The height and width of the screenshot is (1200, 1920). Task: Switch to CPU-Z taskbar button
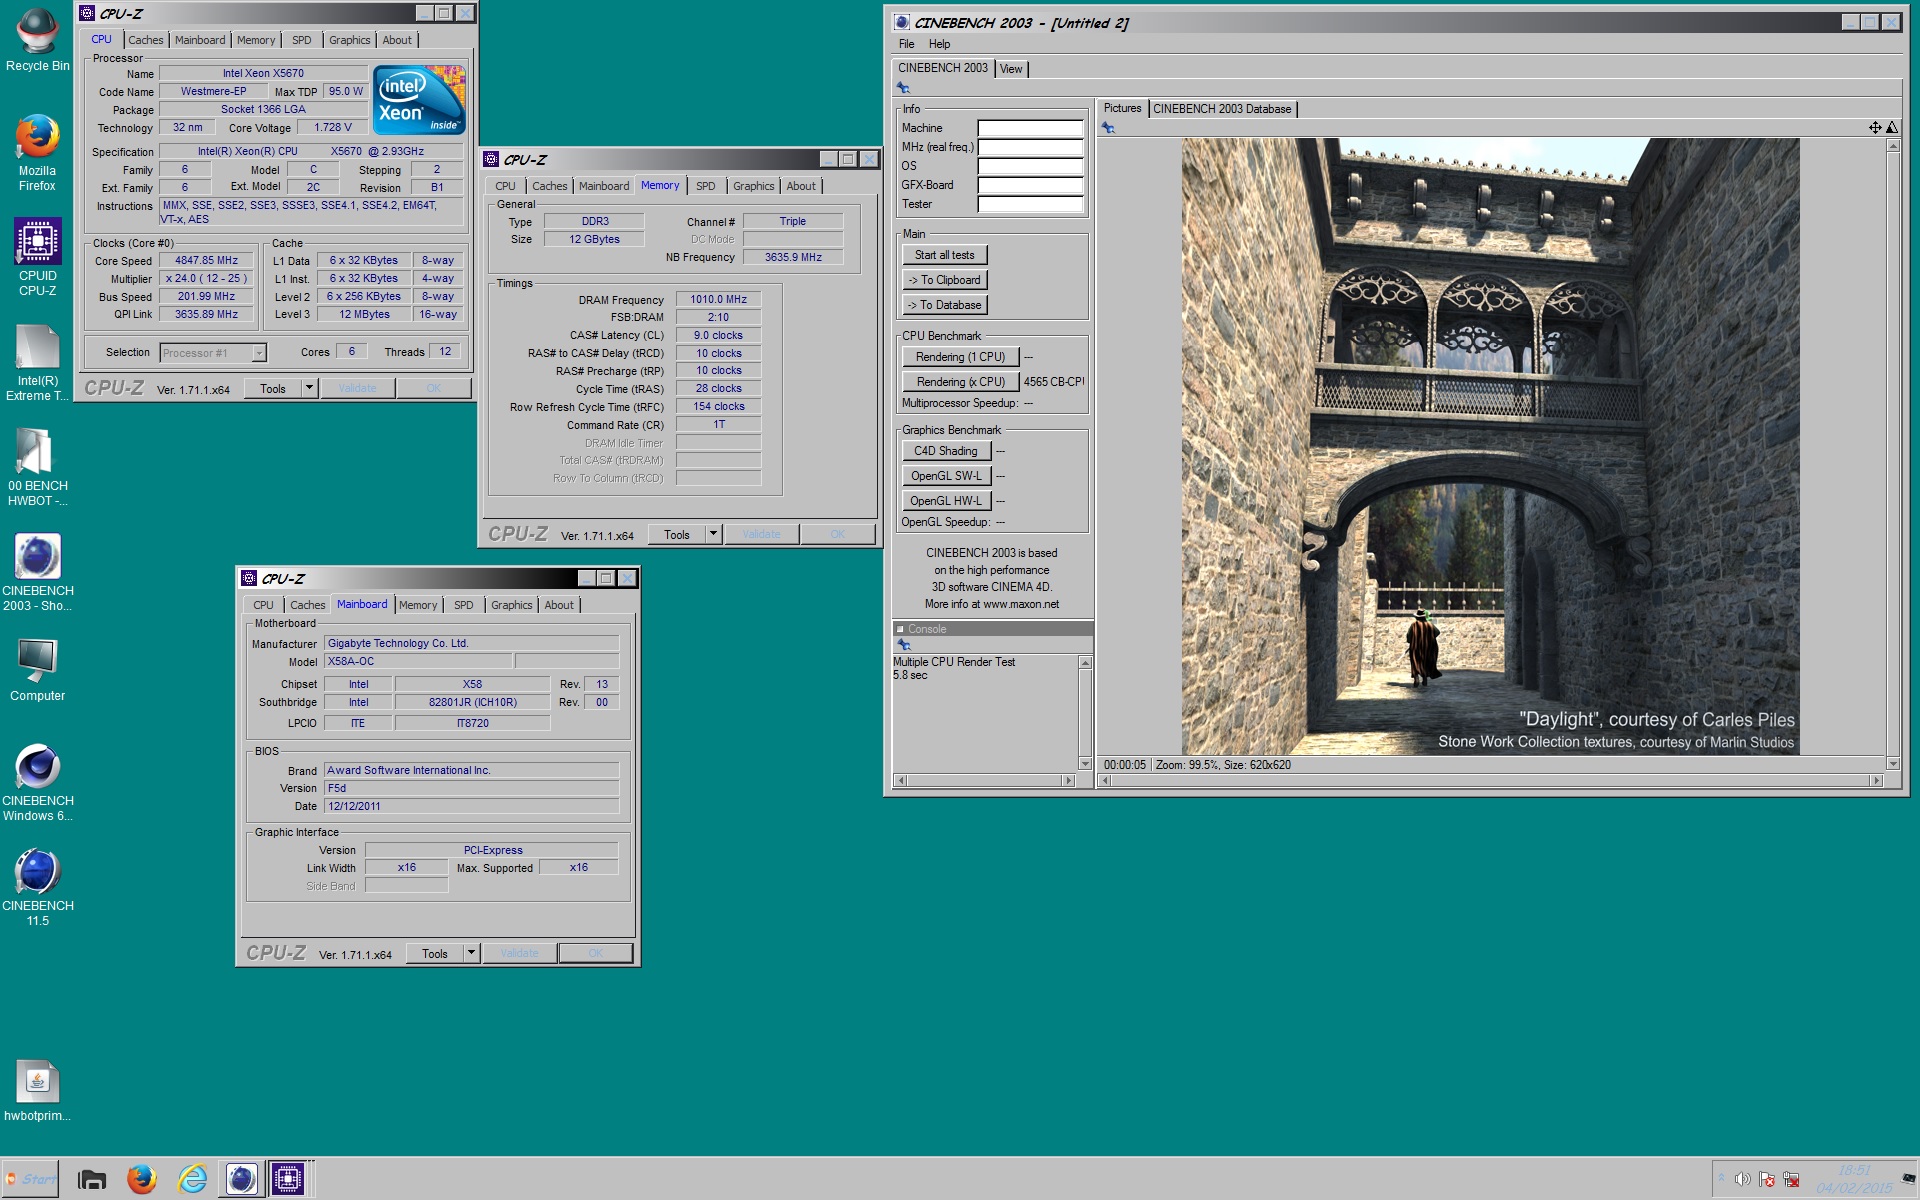[x=288, y=1179]
